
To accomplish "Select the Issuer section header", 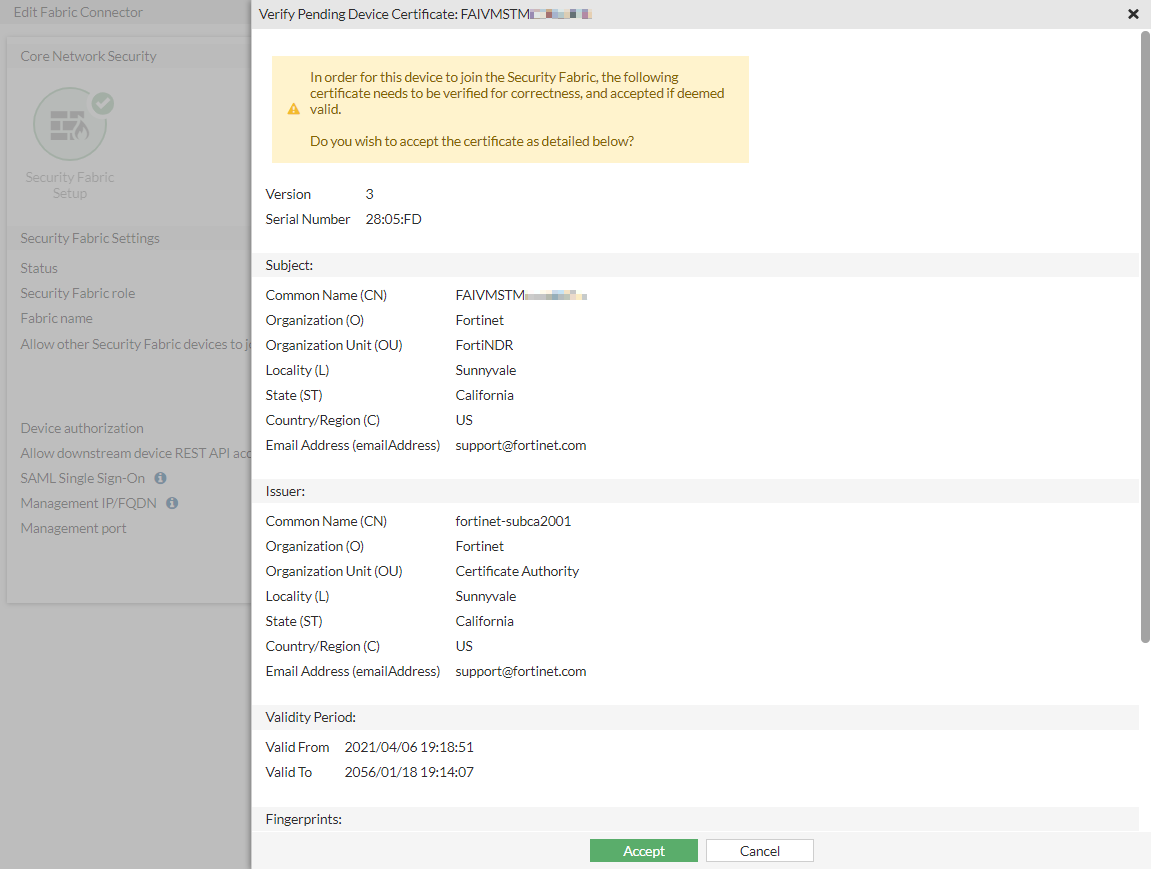I will coord(285,491).
